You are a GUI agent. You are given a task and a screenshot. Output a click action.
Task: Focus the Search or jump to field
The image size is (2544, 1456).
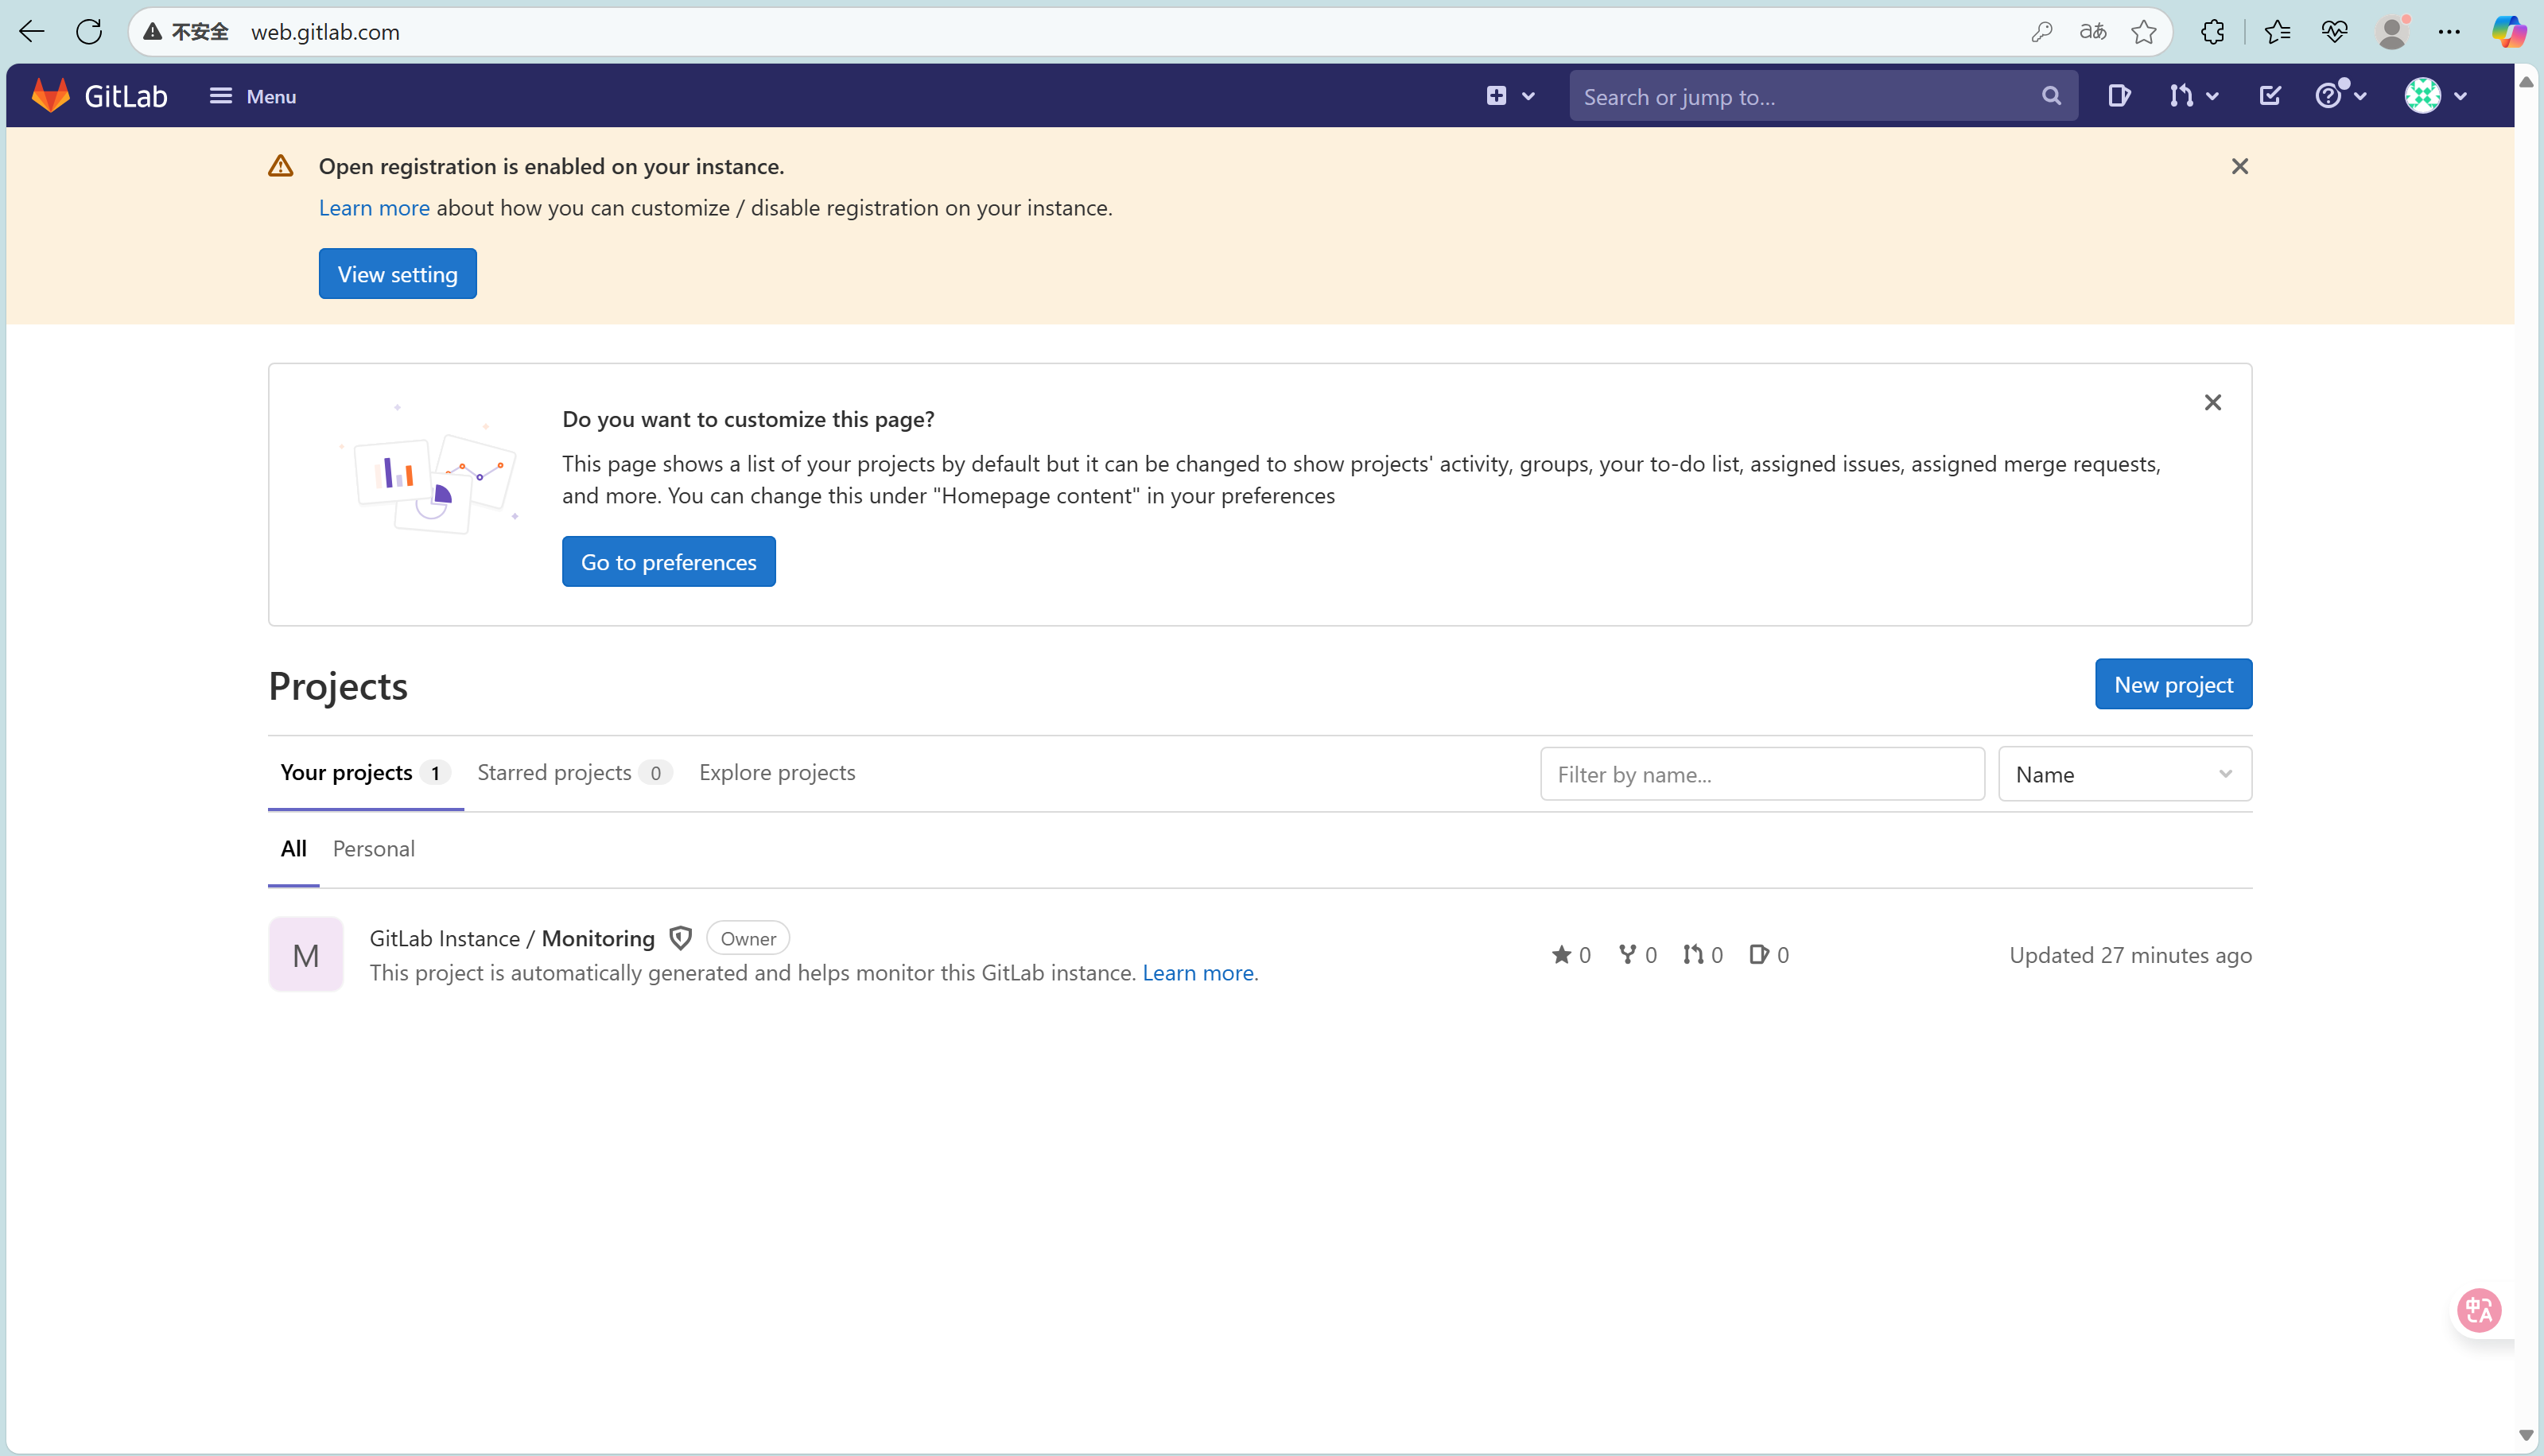tap(1822, 96)
